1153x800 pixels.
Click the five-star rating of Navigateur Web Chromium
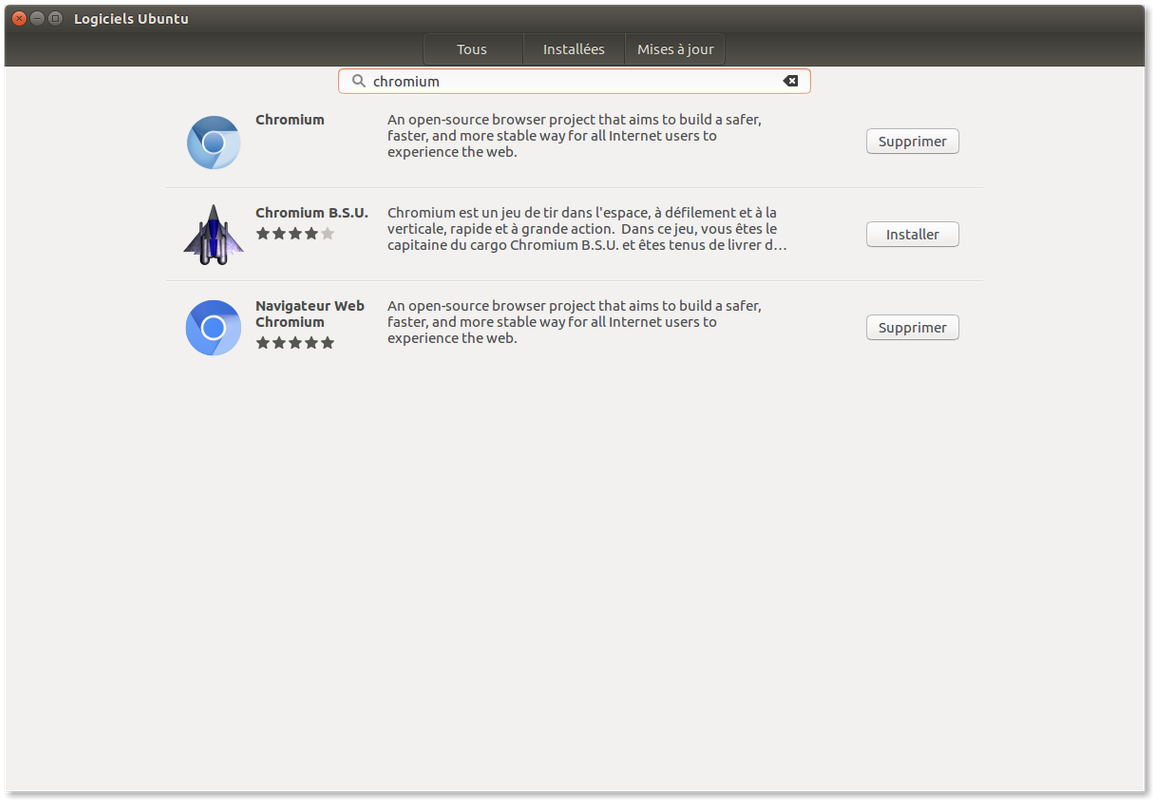[295, 343]
